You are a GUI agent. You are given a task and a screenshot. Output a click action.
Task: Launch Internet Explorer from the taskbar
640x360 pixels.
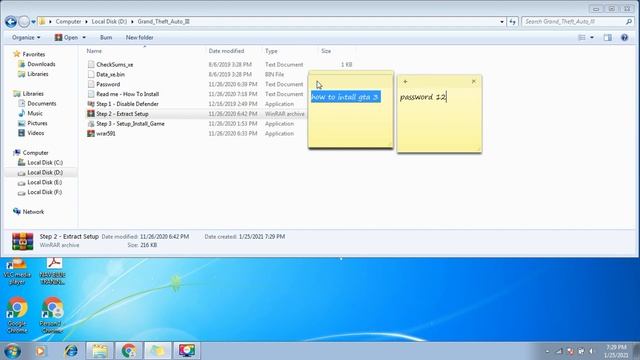point(71,351)
